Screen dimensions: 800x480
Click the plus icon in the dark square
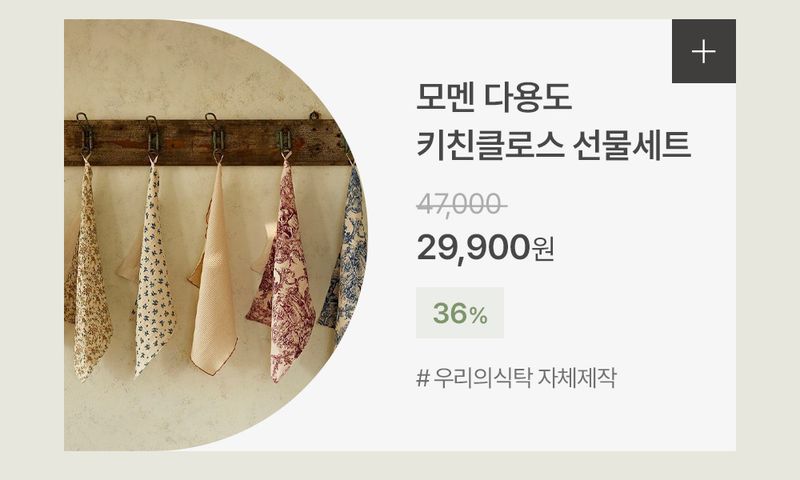704,52
